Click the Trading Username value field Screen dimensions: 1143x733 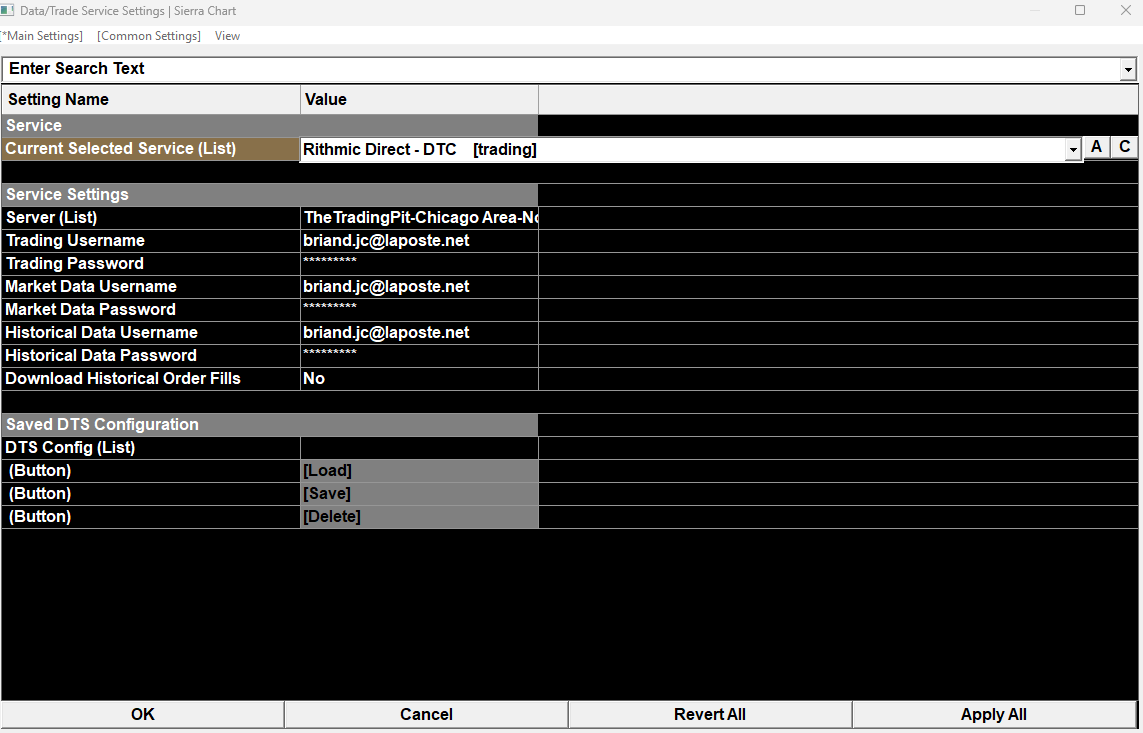[419, 240]
